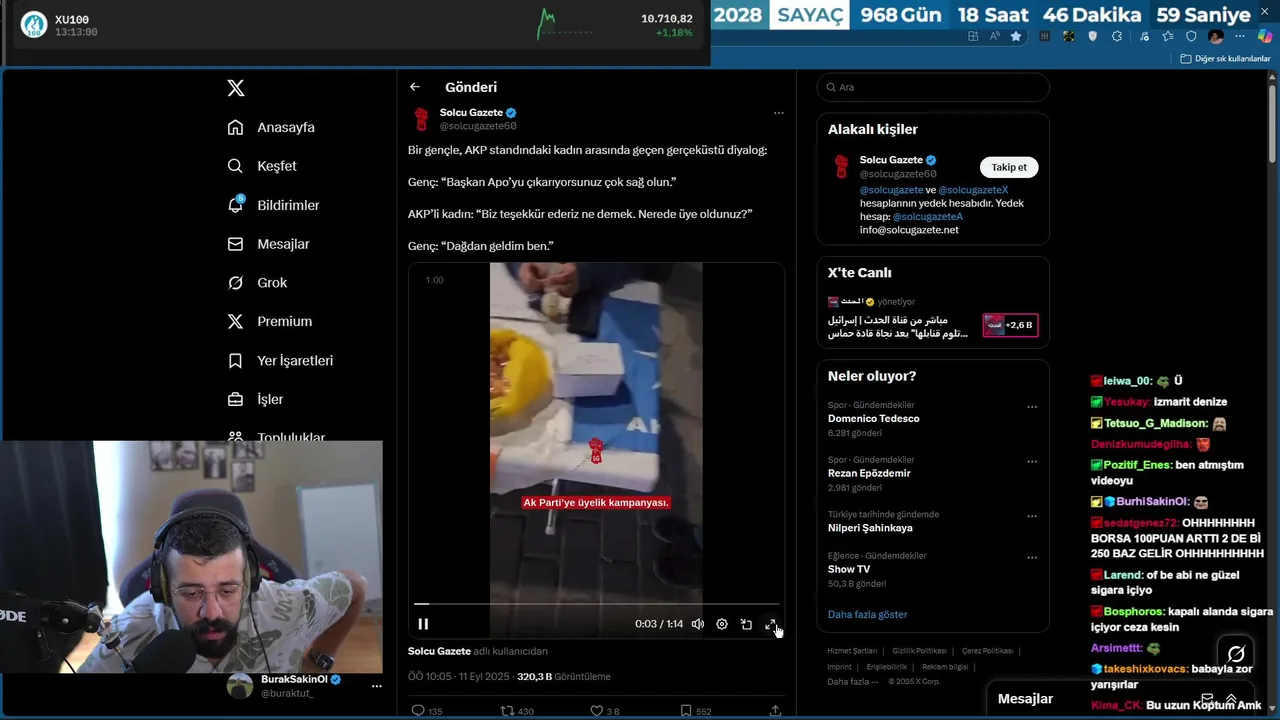
Task: Open the @solcugazeteA link
Action: click(x=928, y=216)
